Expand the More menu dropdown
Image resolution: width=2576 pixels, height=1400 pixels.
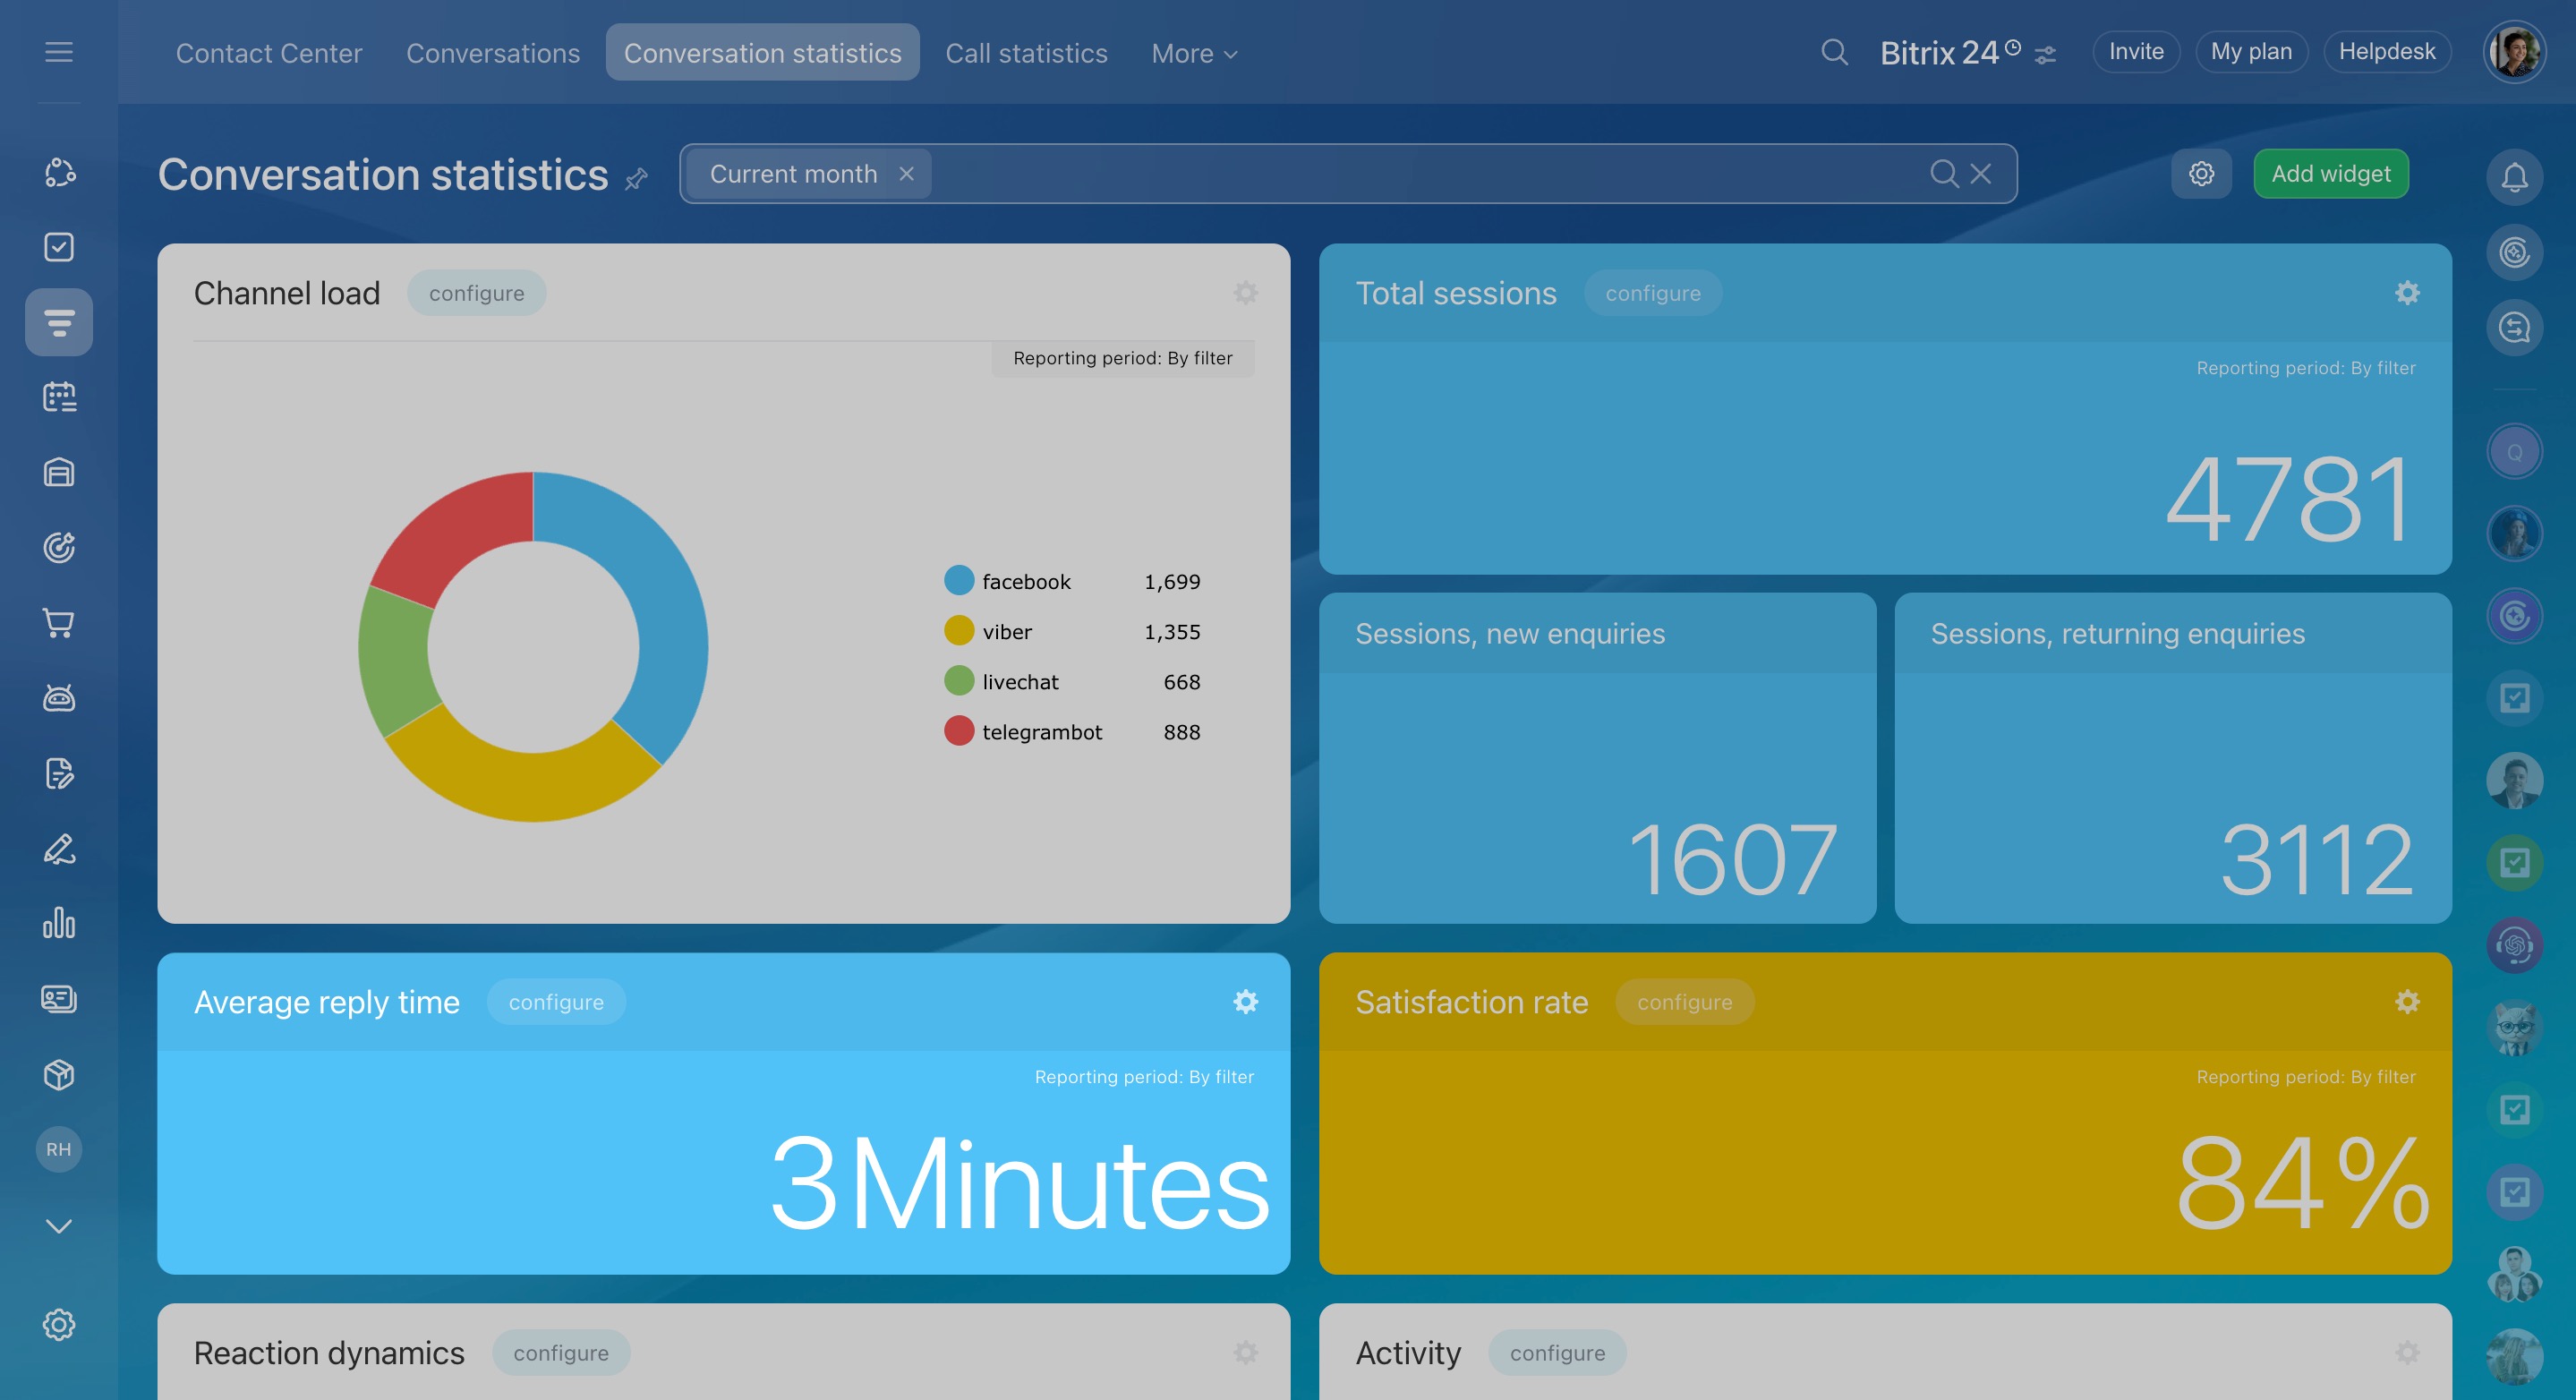pos(1194,53)
